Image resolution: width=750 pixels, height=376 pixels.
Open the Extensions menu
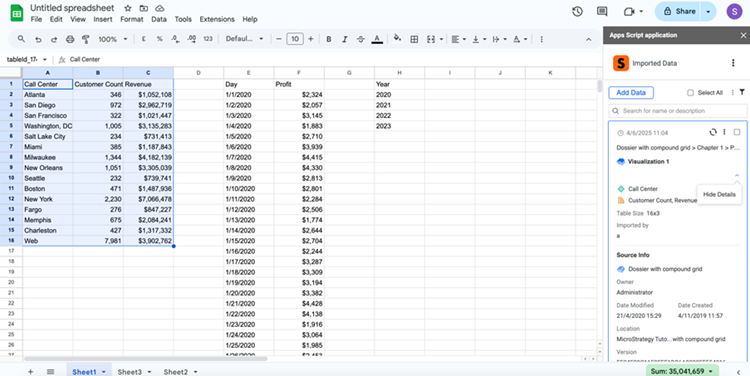click(x=217, y=20)
